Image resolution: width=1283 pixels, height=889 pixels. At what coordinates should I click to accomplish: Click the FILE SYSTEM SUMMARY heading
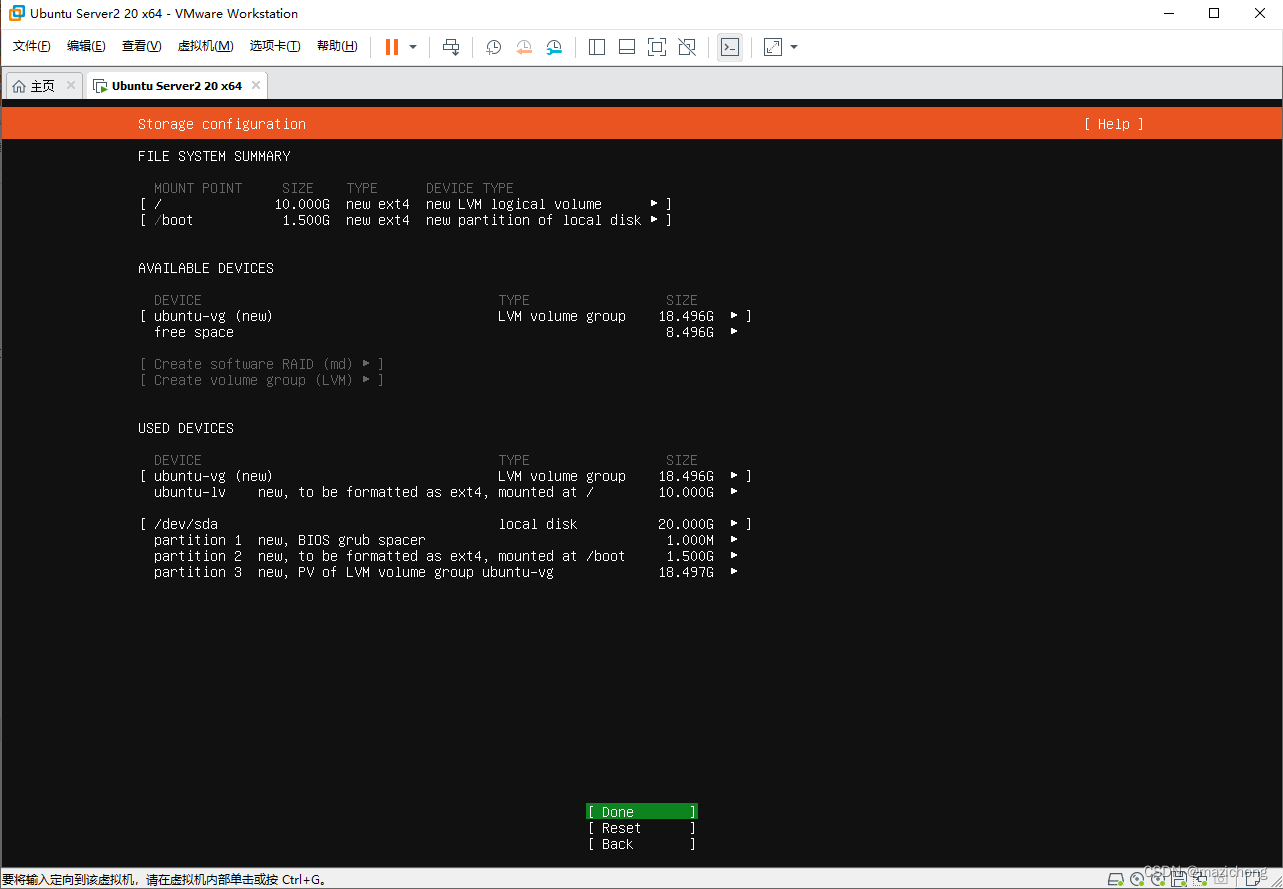point(214,156)
